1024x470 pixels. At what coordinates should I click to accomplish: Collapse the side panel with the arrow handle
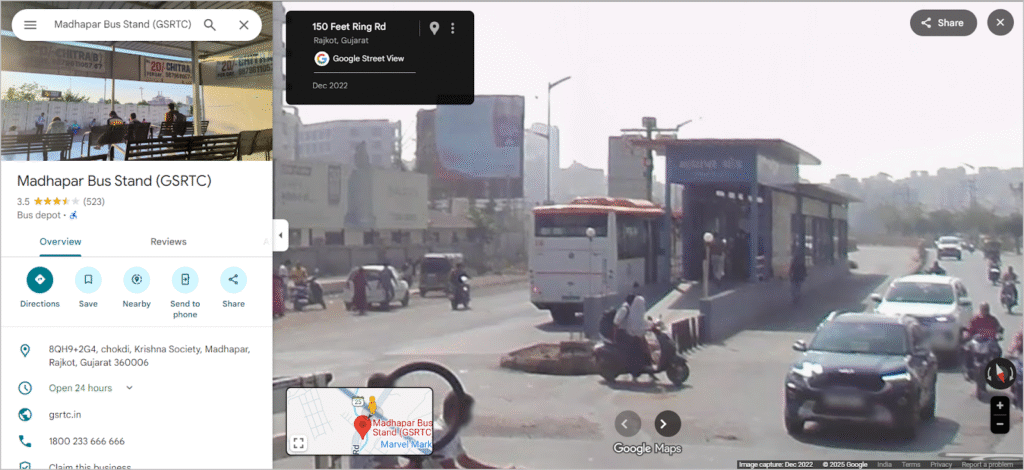tap(280, 235)
